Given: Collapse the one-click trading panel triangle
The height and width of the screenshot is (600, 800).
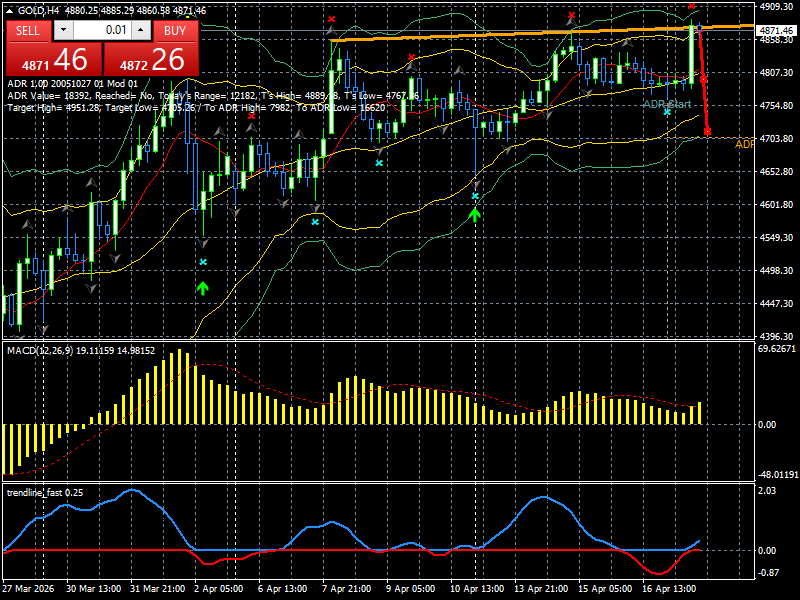Looking at the screenshot, I should click(10, 10).
